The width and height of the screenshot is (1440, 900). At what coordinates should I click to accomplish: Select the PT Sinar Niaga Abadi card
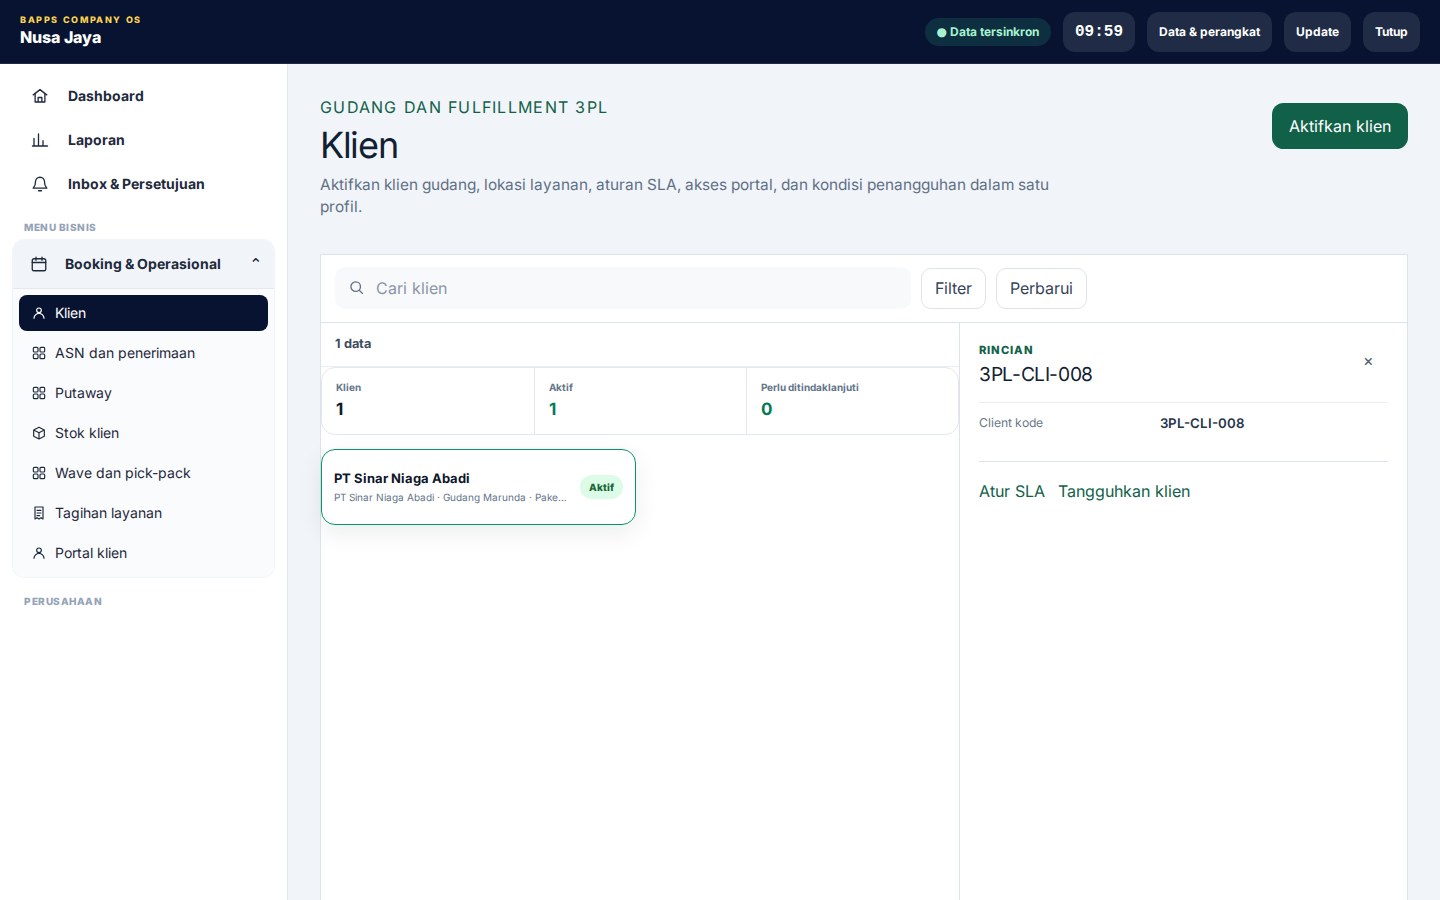[478, 487]
